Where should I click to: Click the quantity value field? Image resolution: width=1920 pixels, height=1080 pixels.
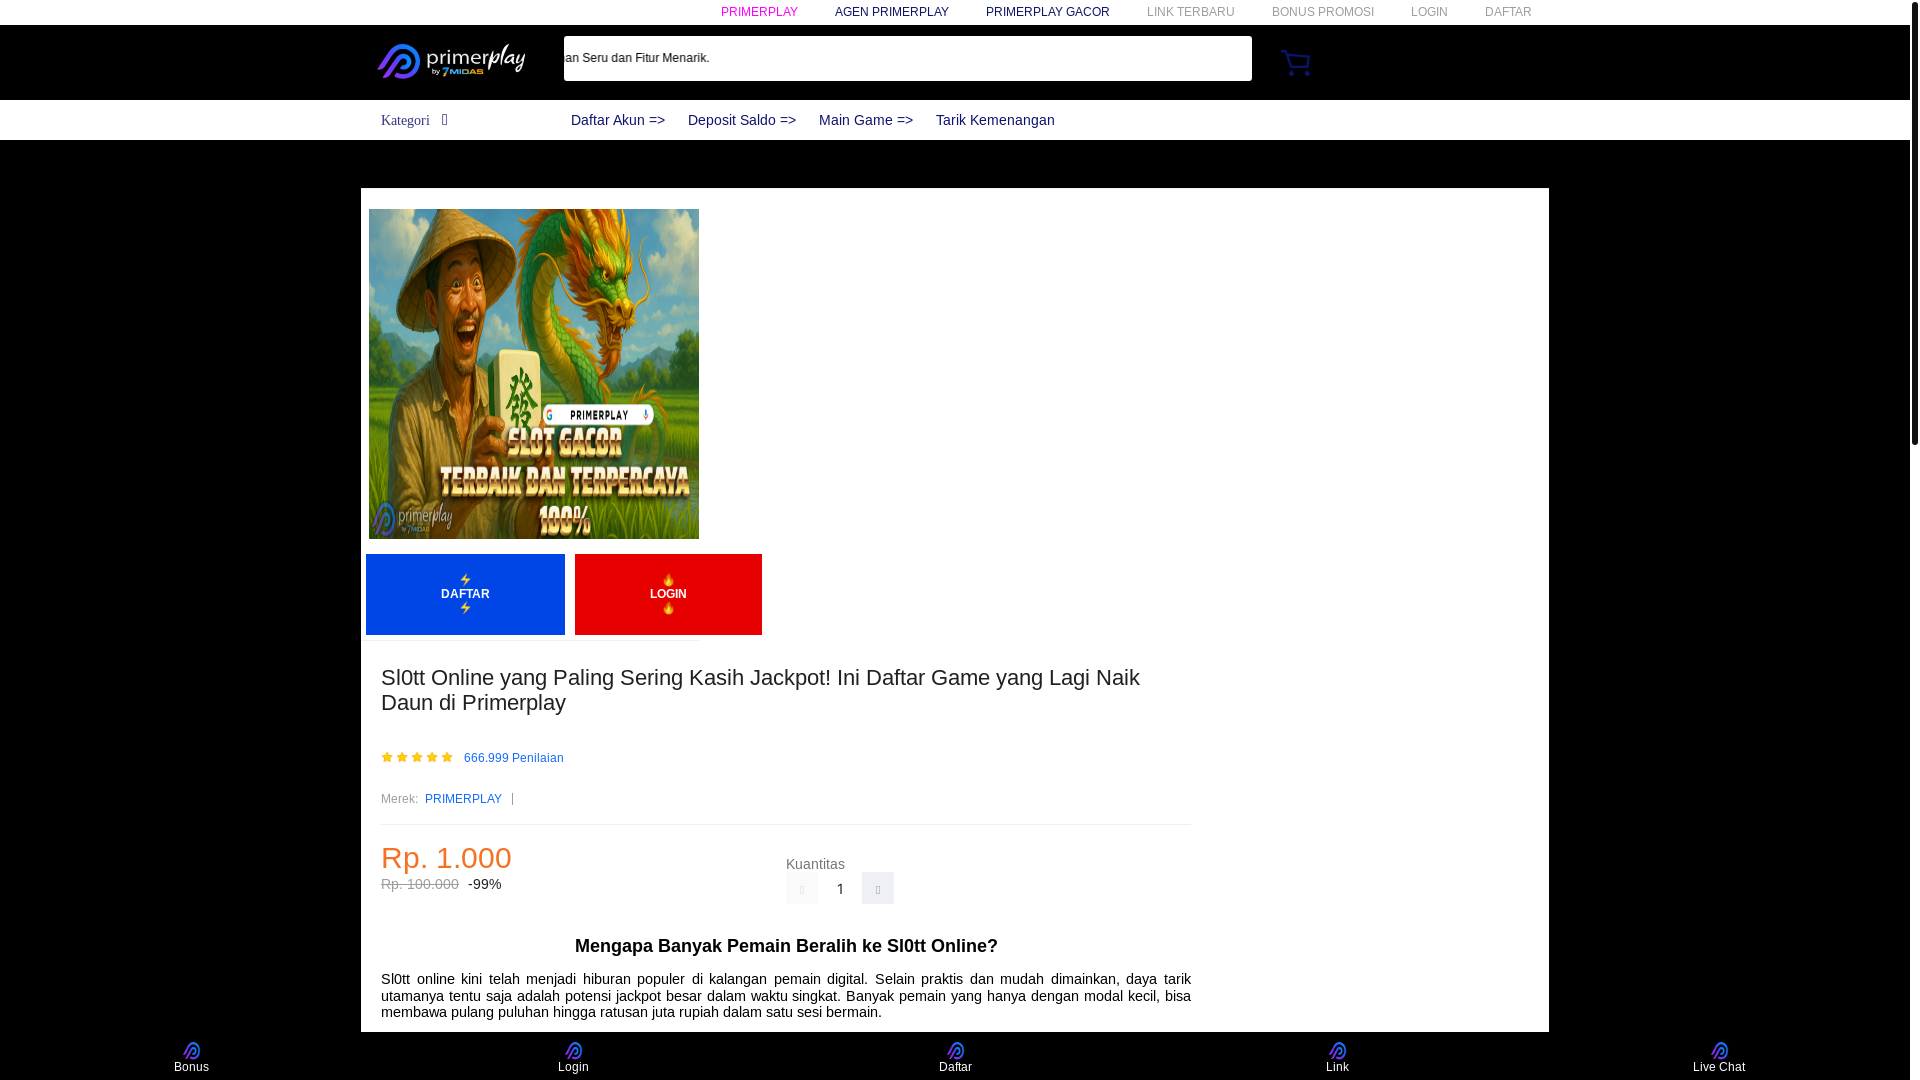coord(840,888)
